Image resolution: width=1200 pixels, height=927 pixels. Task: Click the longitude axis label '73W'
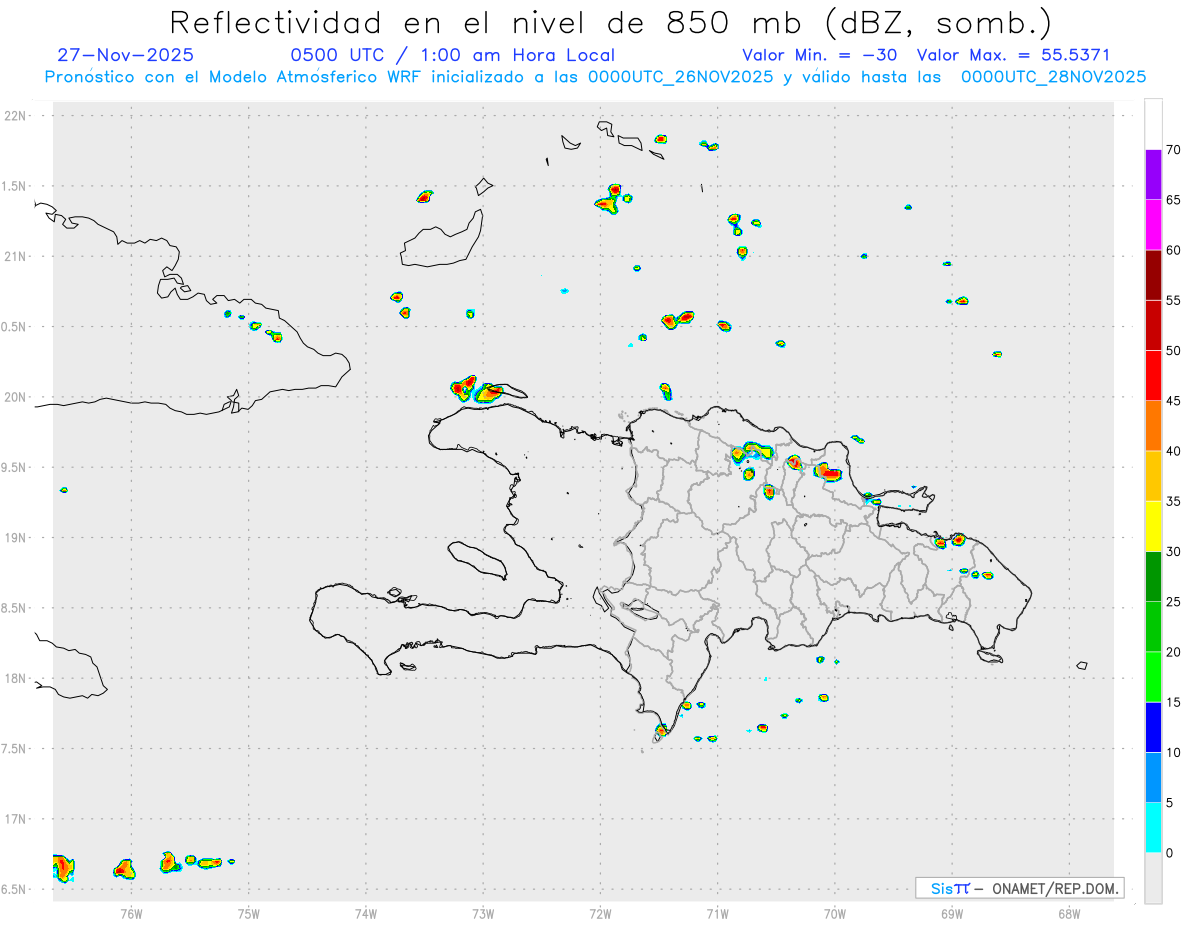483,913
